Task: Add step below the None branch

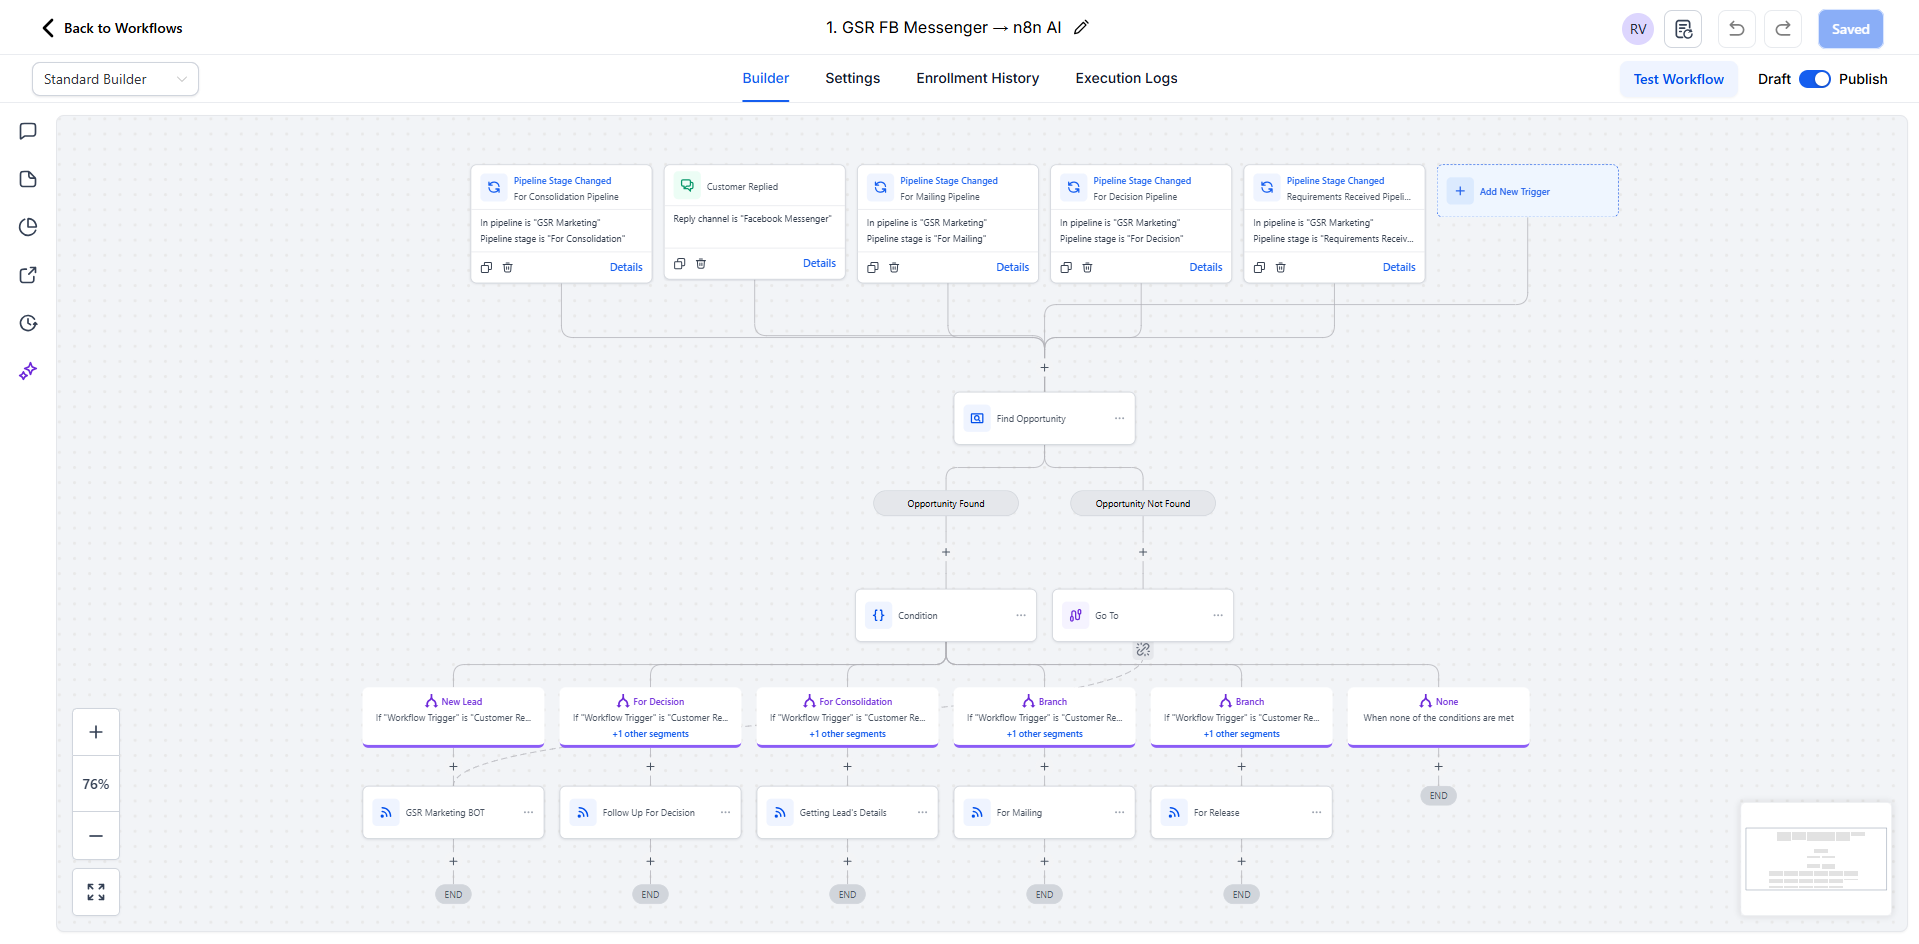Action: [1439, 767]
